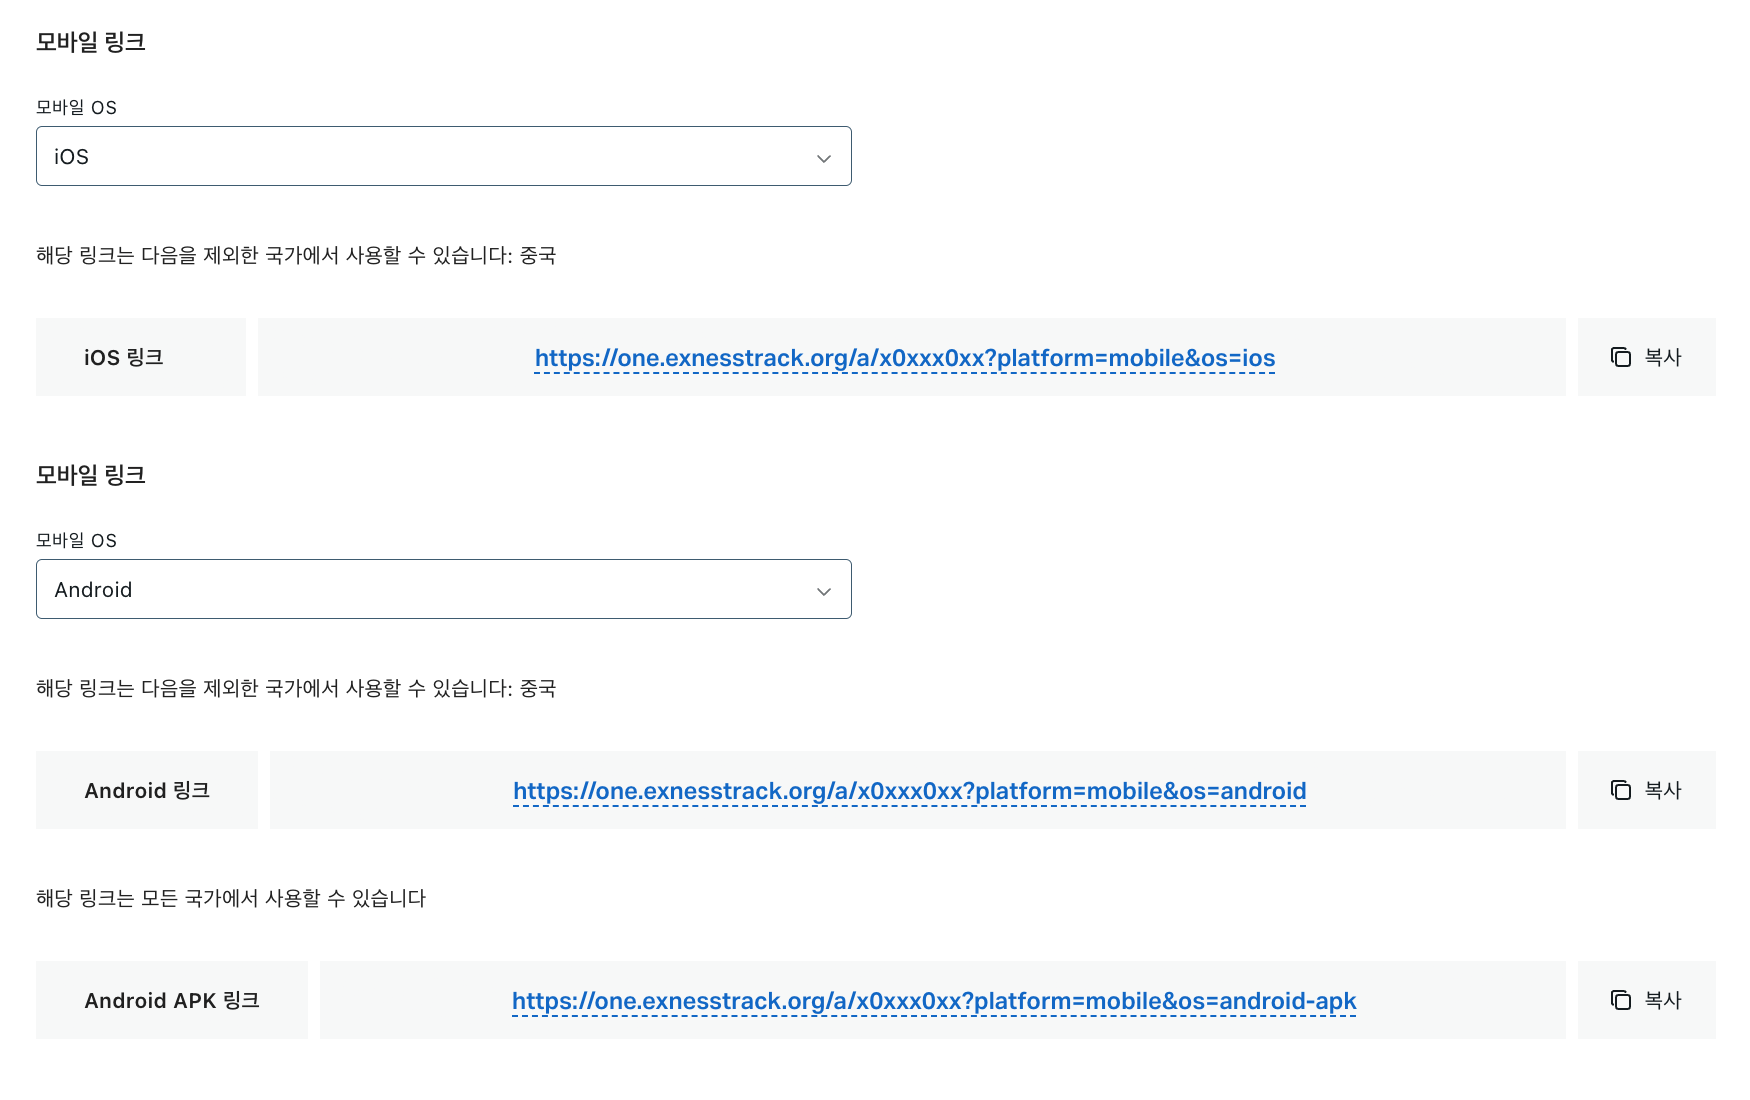Viewport: 1750px width, 1100px height.
Task: Click the copy icon beside the Android link
Action: coord(1620,790)
